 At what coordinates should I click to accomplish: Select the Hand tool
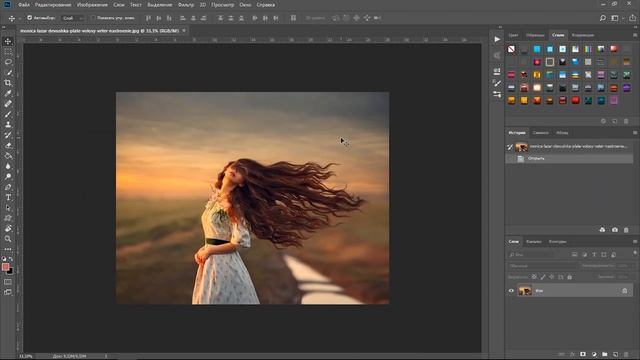8,229
